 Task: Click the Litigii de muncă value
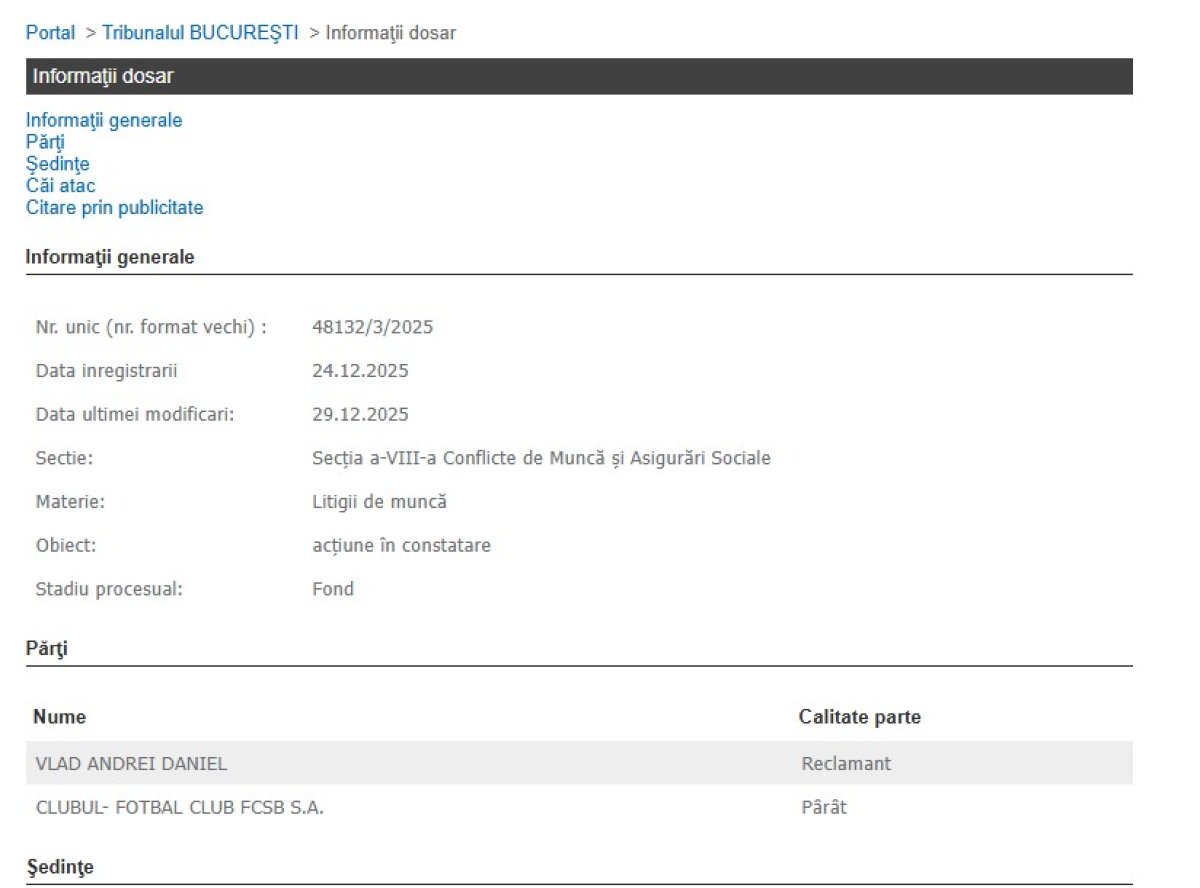pos(379,502)
